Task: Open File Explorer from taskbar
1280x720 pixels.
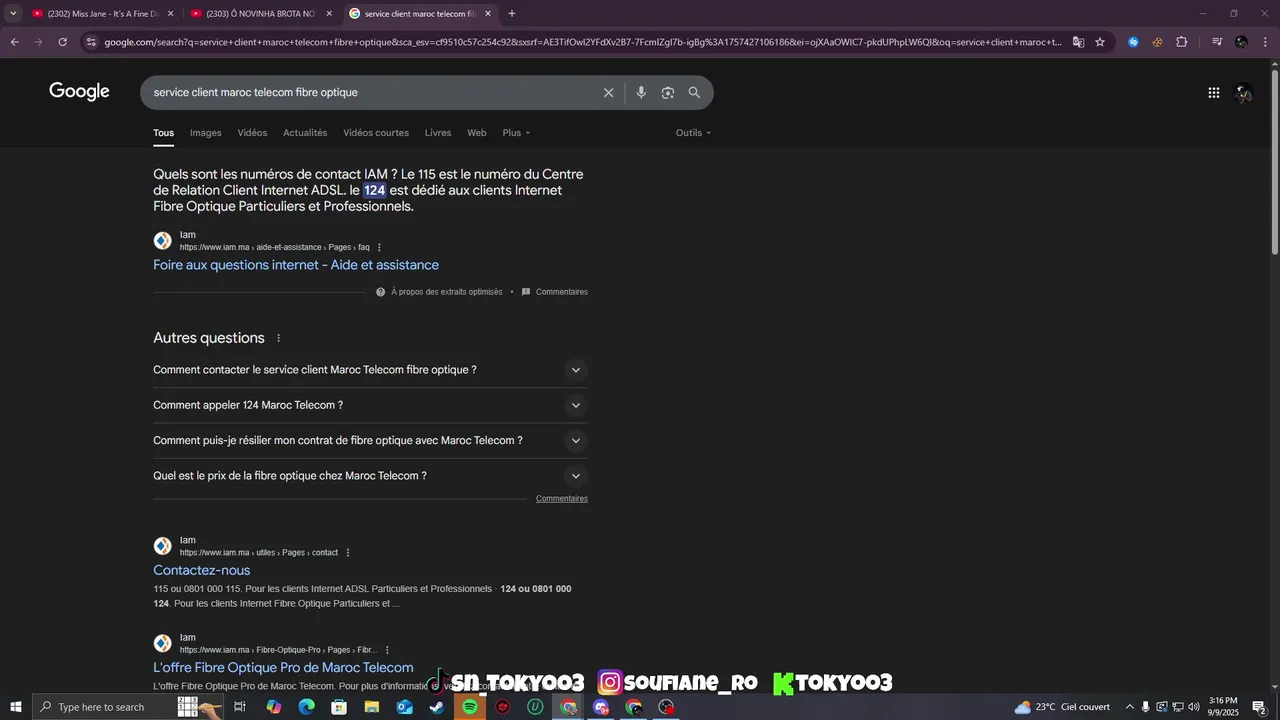Action: [372, 707]
